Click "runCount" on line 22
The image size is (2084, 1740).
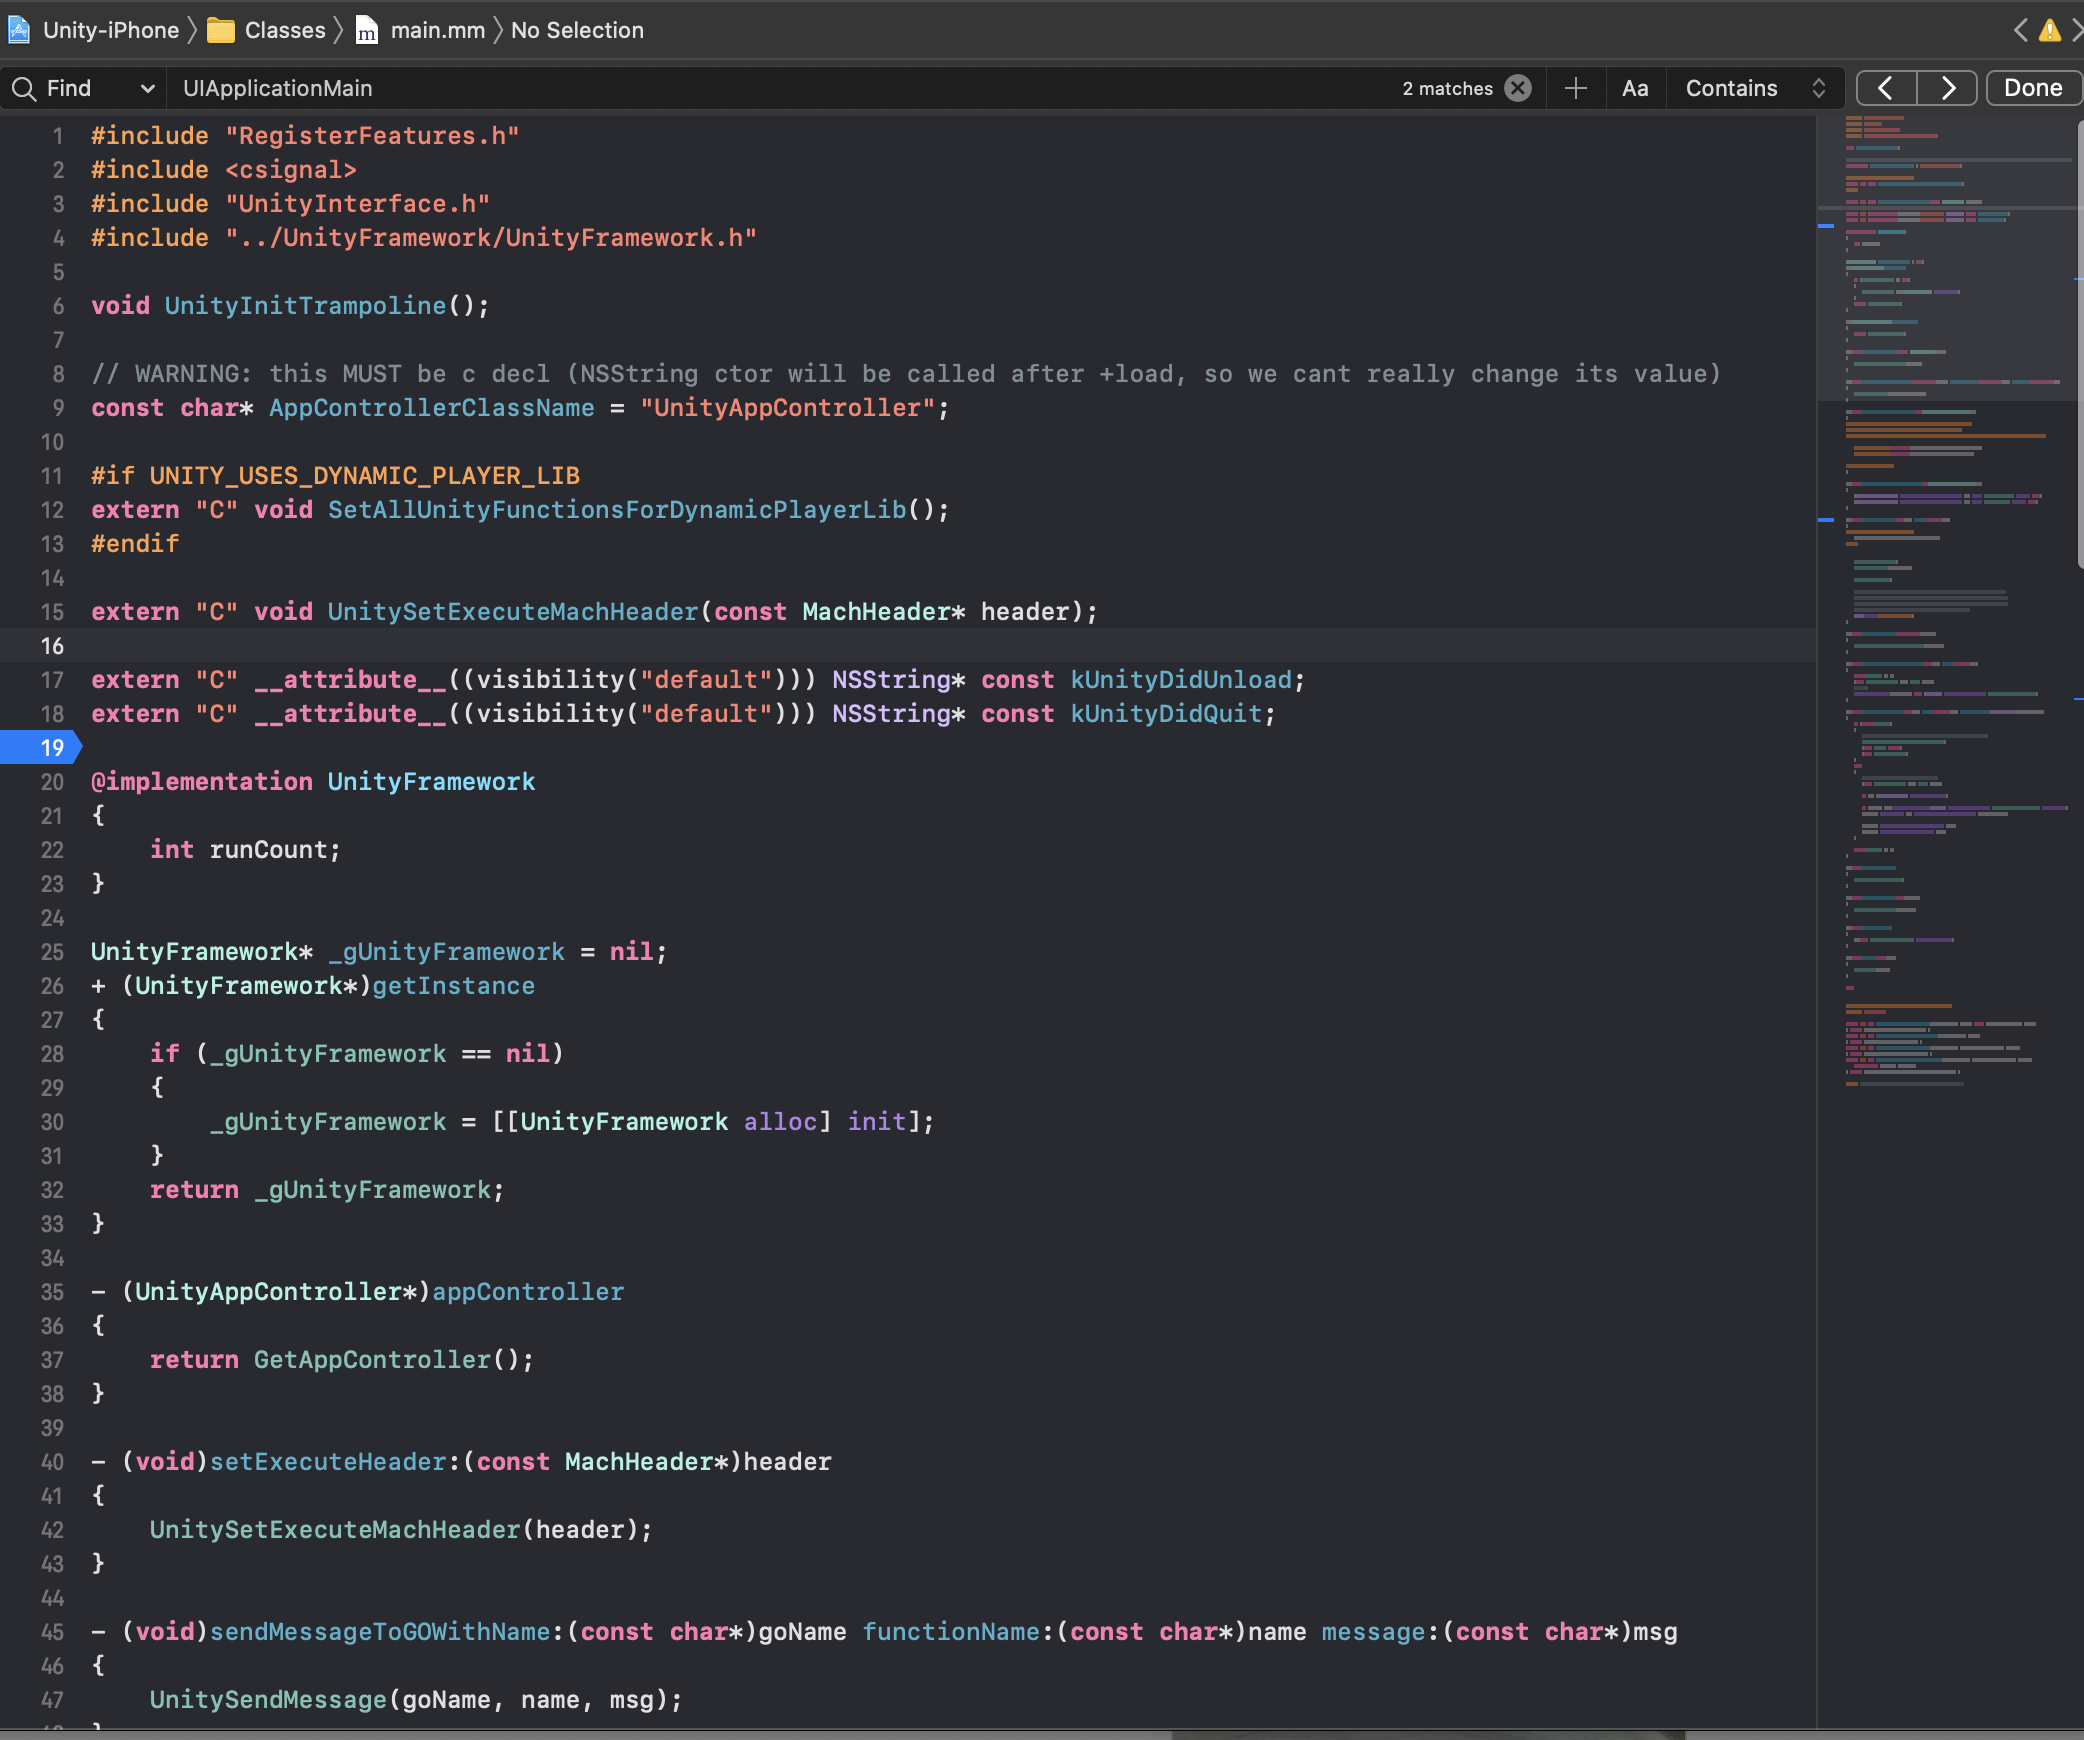269,850
